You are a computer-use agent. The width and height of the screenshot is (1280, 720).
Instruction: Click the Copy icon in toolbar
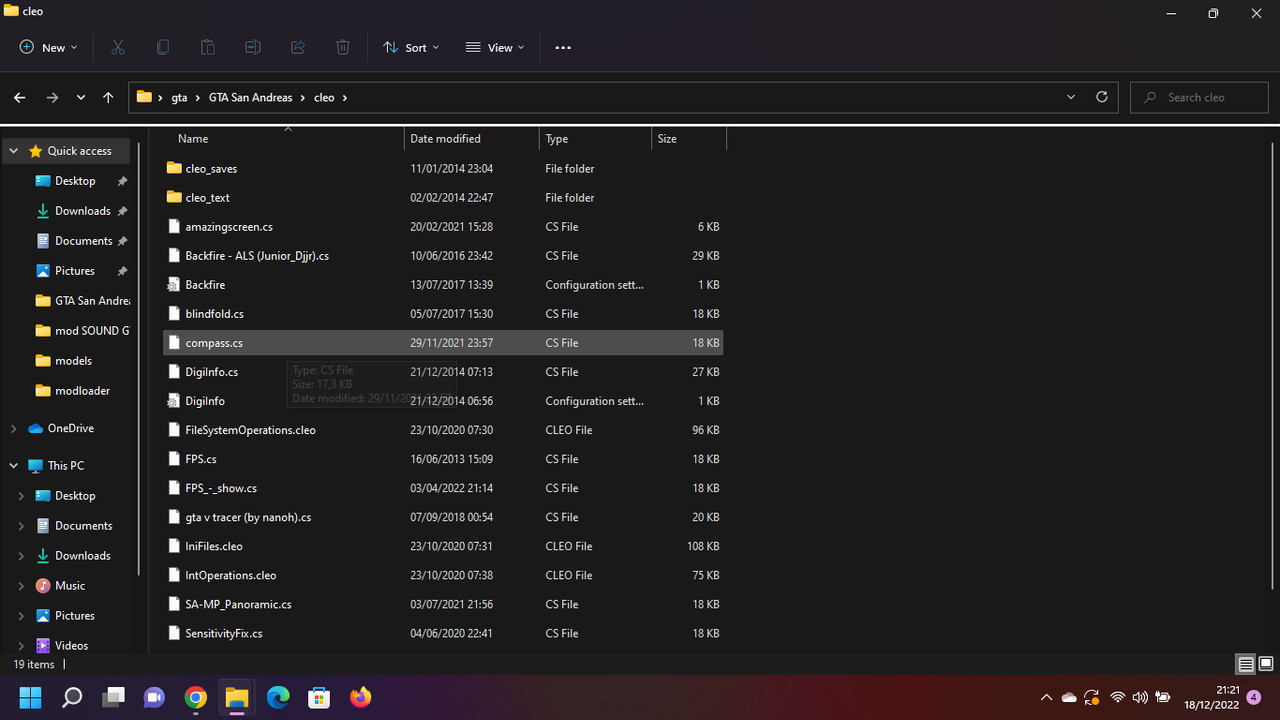[163, 47]
